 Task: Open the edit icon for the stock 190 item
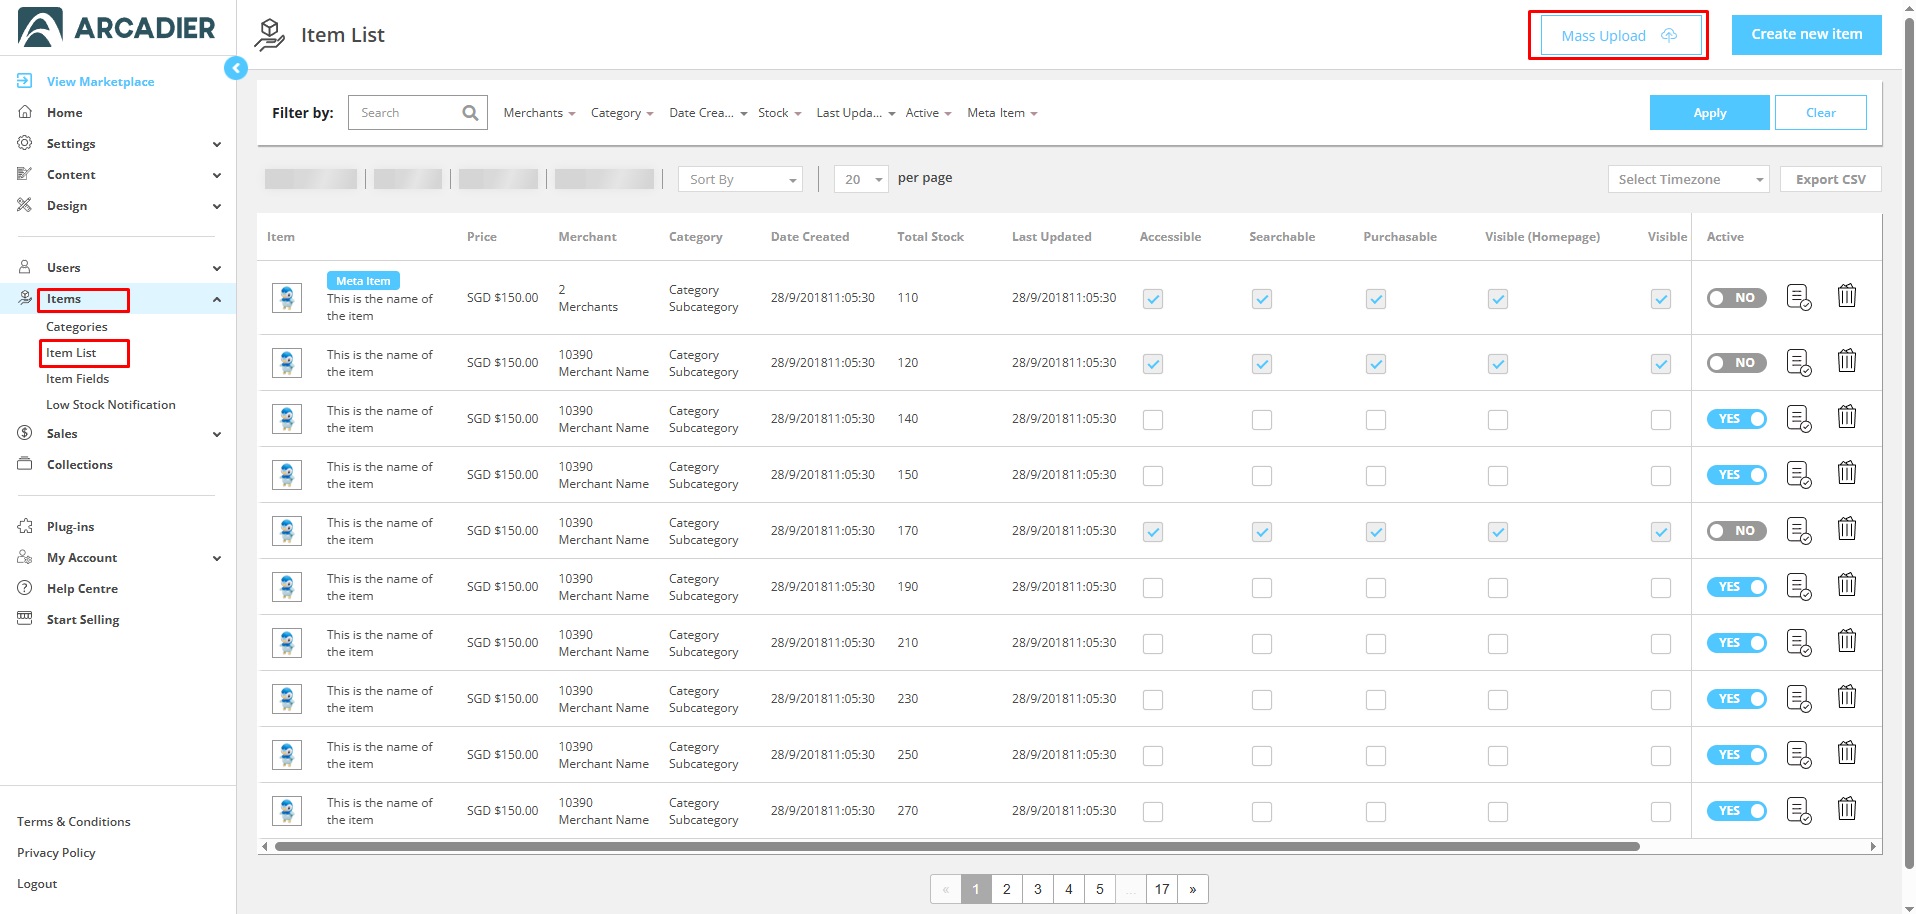[1798, 587]
